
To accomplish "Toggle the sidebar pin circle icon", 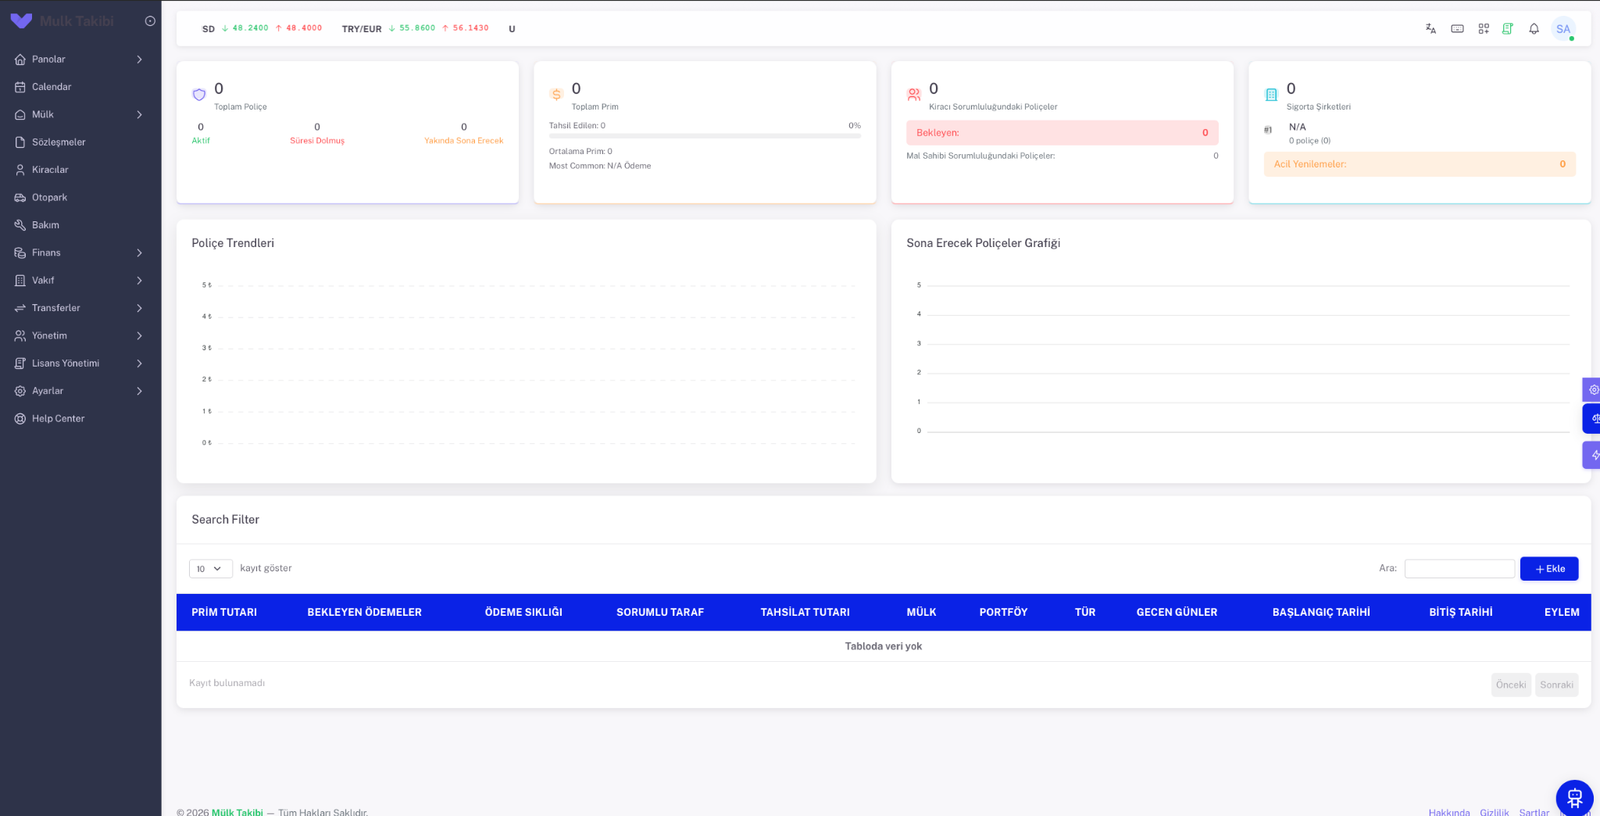I will [x=150, y=21].
